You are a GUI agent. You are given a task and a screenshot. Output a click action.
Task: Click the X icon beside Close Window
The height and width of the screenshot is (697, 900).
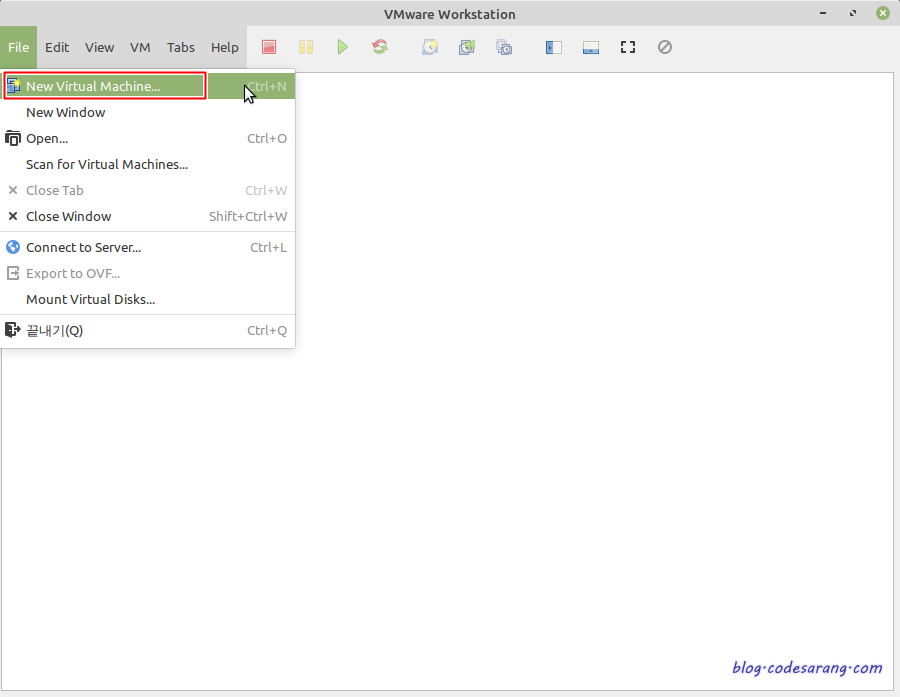13,216
